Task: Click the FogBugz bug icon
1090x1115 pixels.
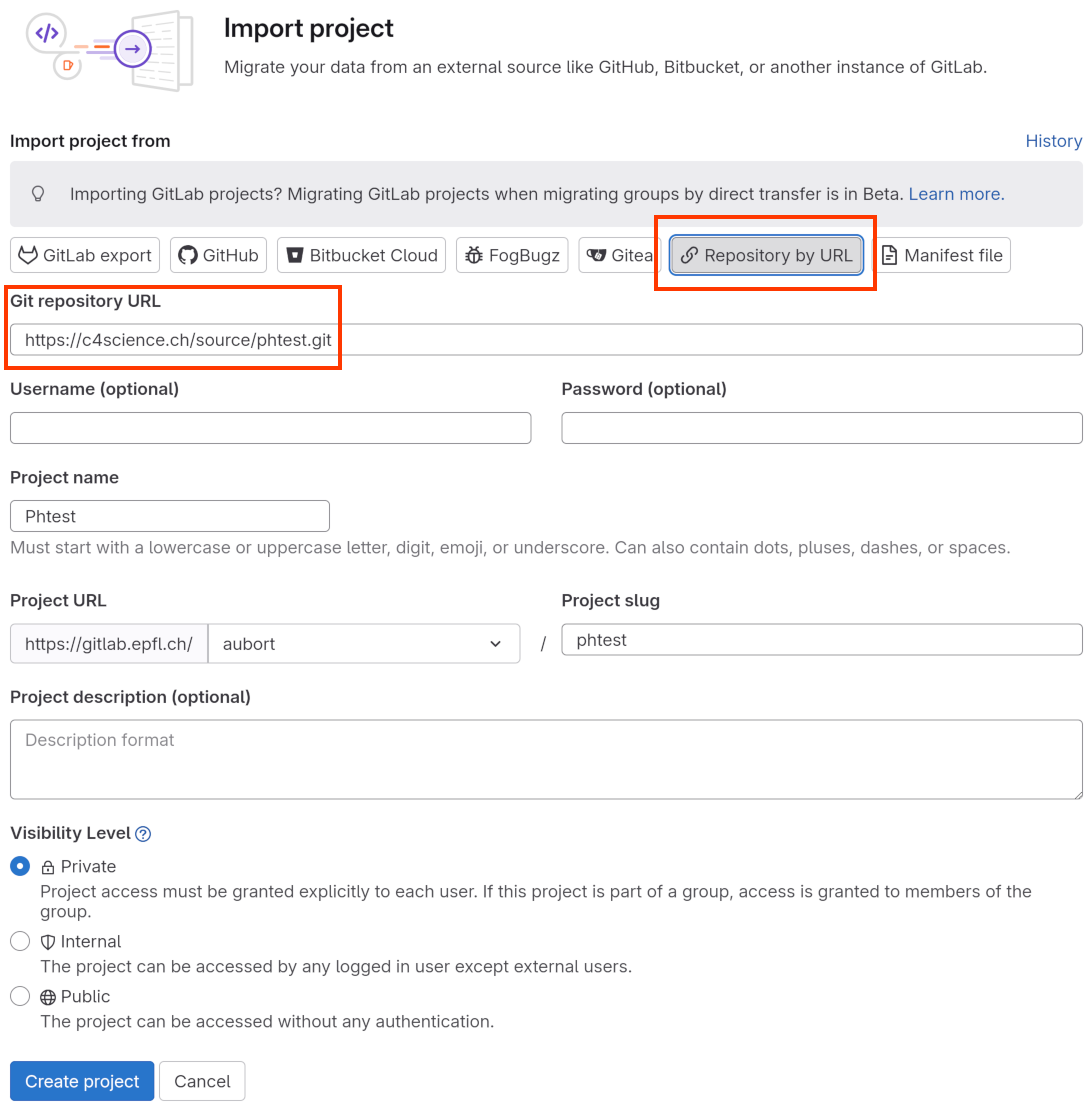Action: click(x=474, y=255)
